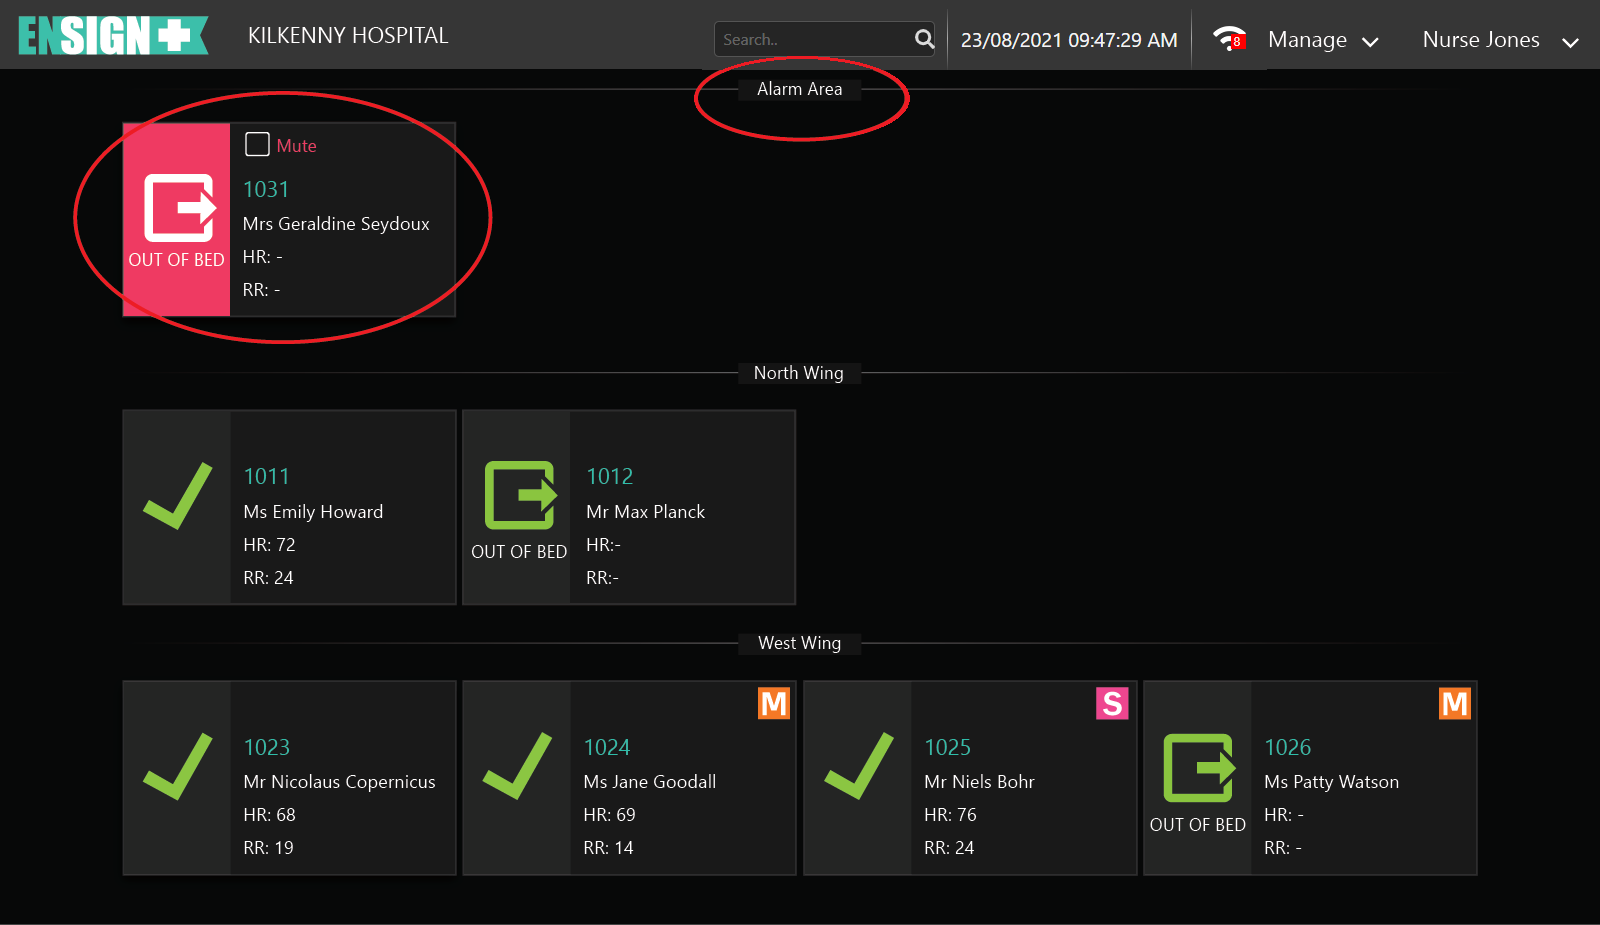Select the West Wing section label

coord(799,643)
